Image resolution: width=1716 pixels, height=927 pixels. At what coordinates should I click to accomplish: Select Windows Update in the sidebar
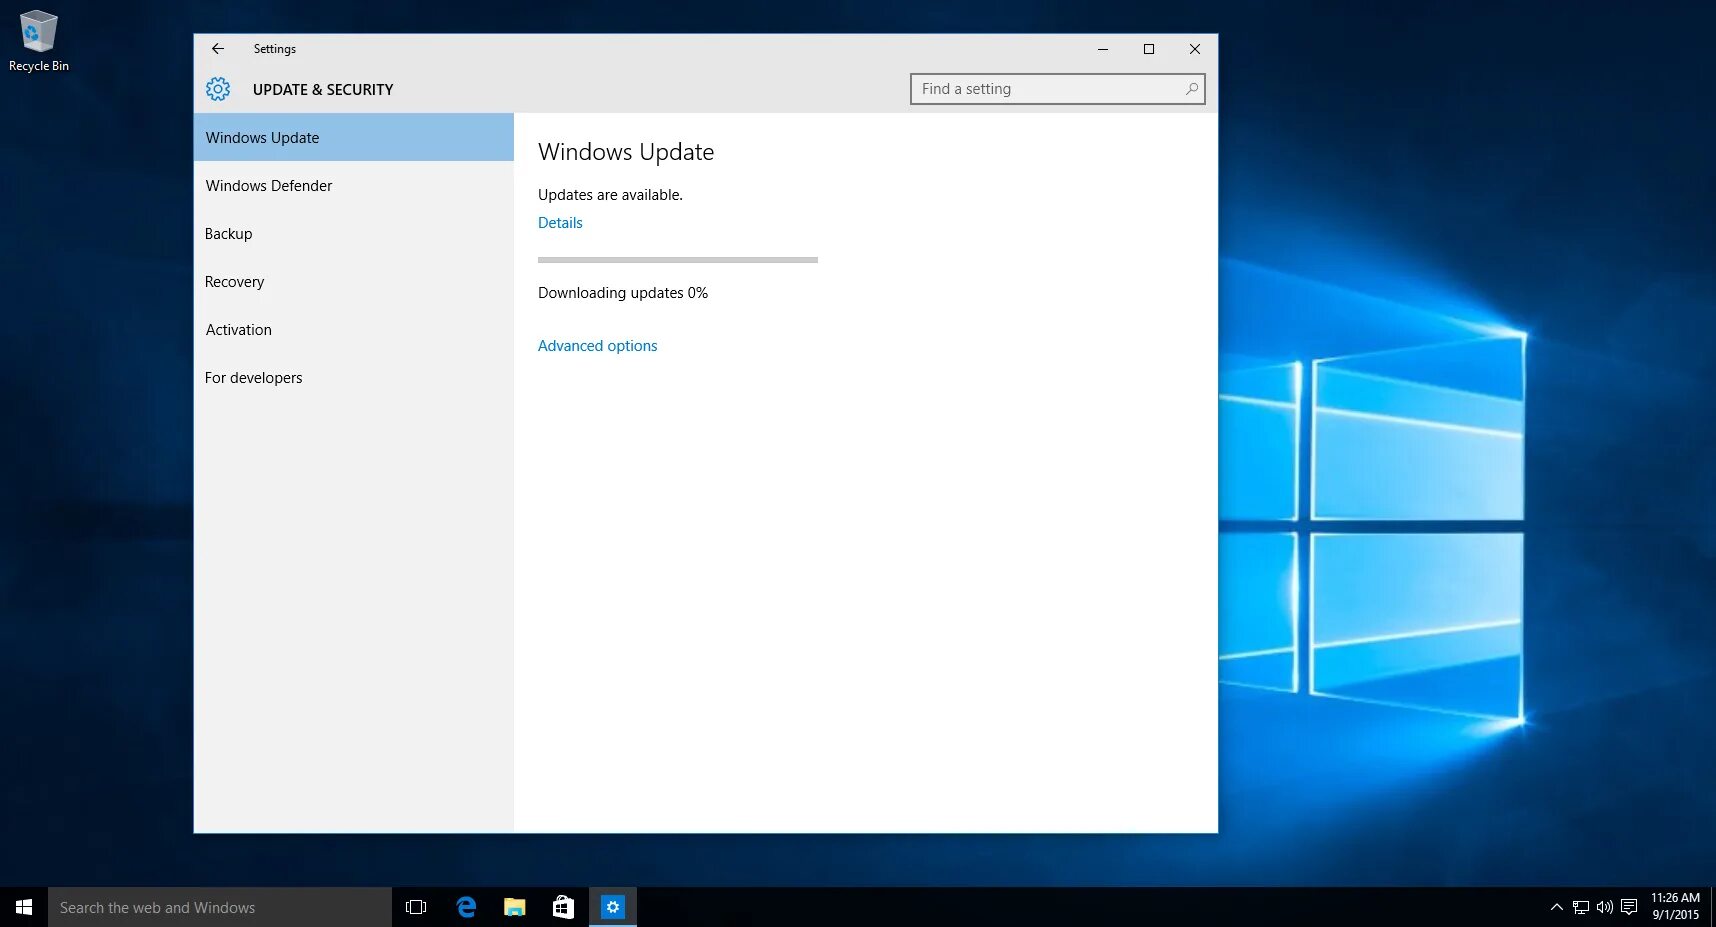click(x=354, y=138)
